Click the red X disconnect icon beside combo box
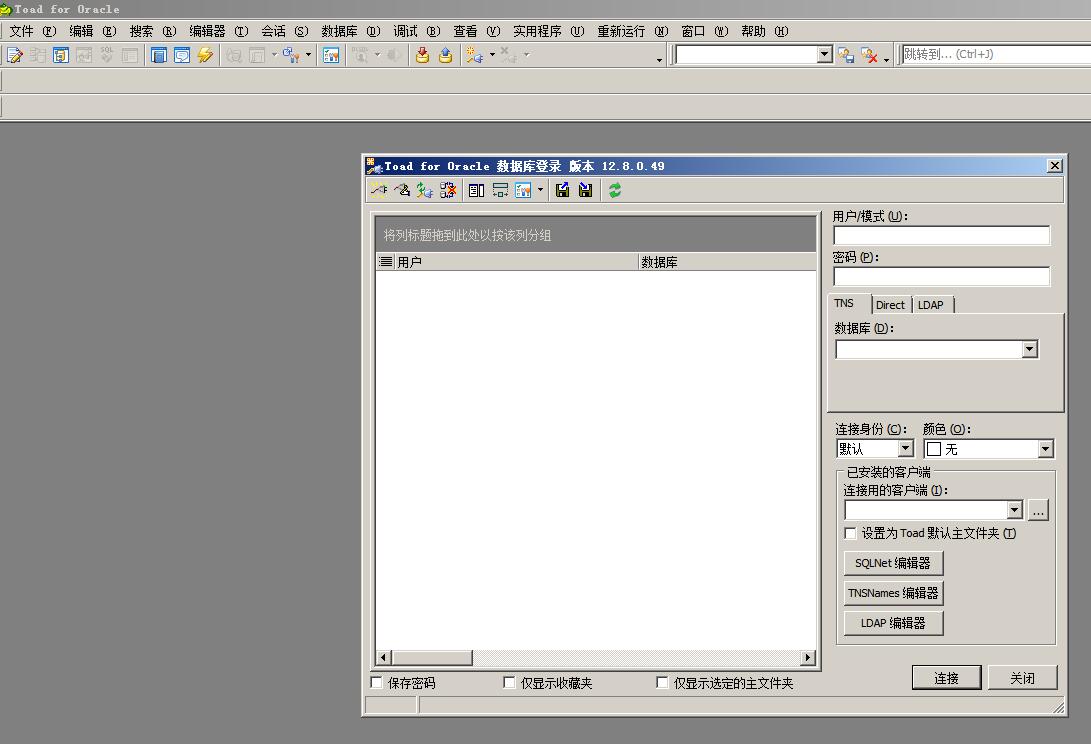The height and width of the screenshot is (744, 1091). coord(868,55)
